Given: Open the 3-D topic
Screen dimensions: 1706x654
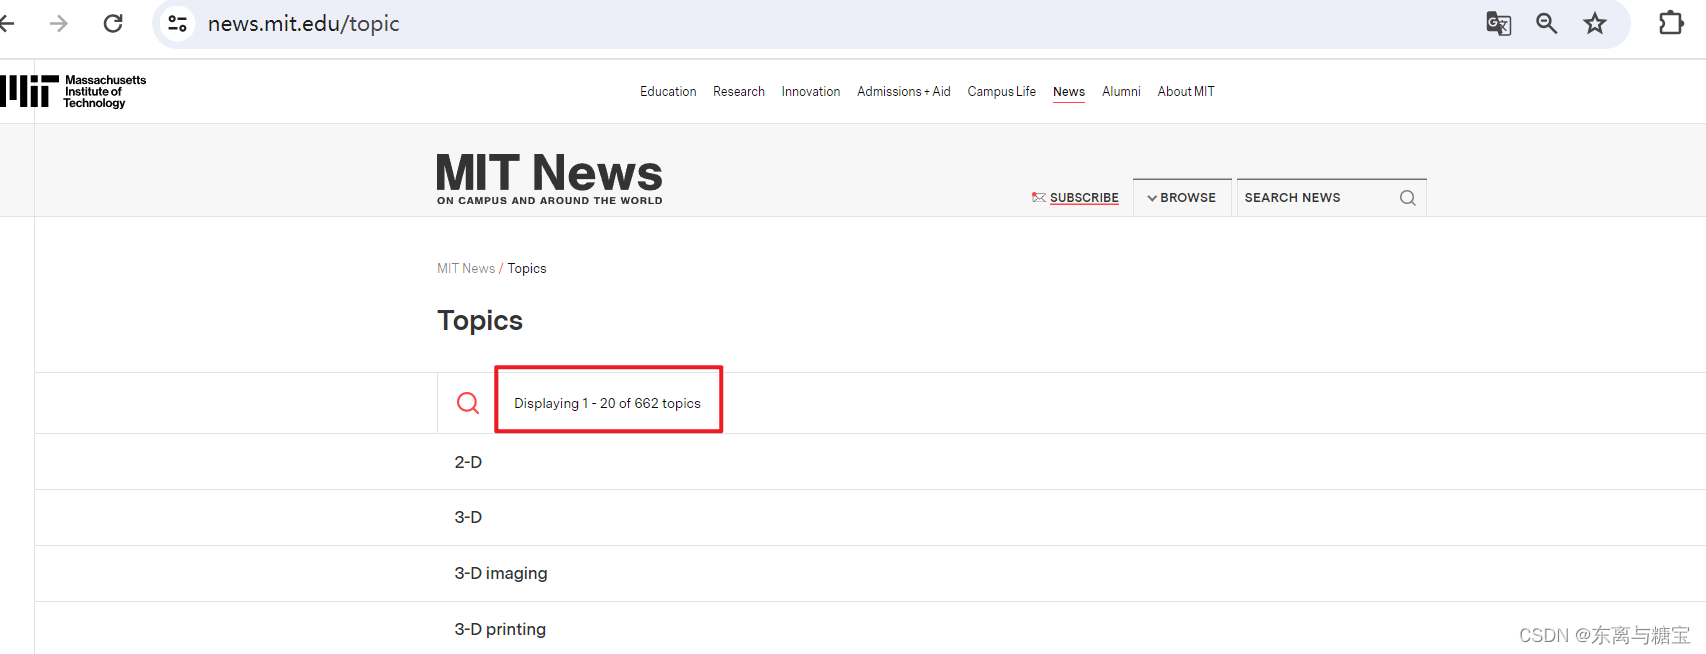Looking at the screenshot, I should [x=468, y=517].
